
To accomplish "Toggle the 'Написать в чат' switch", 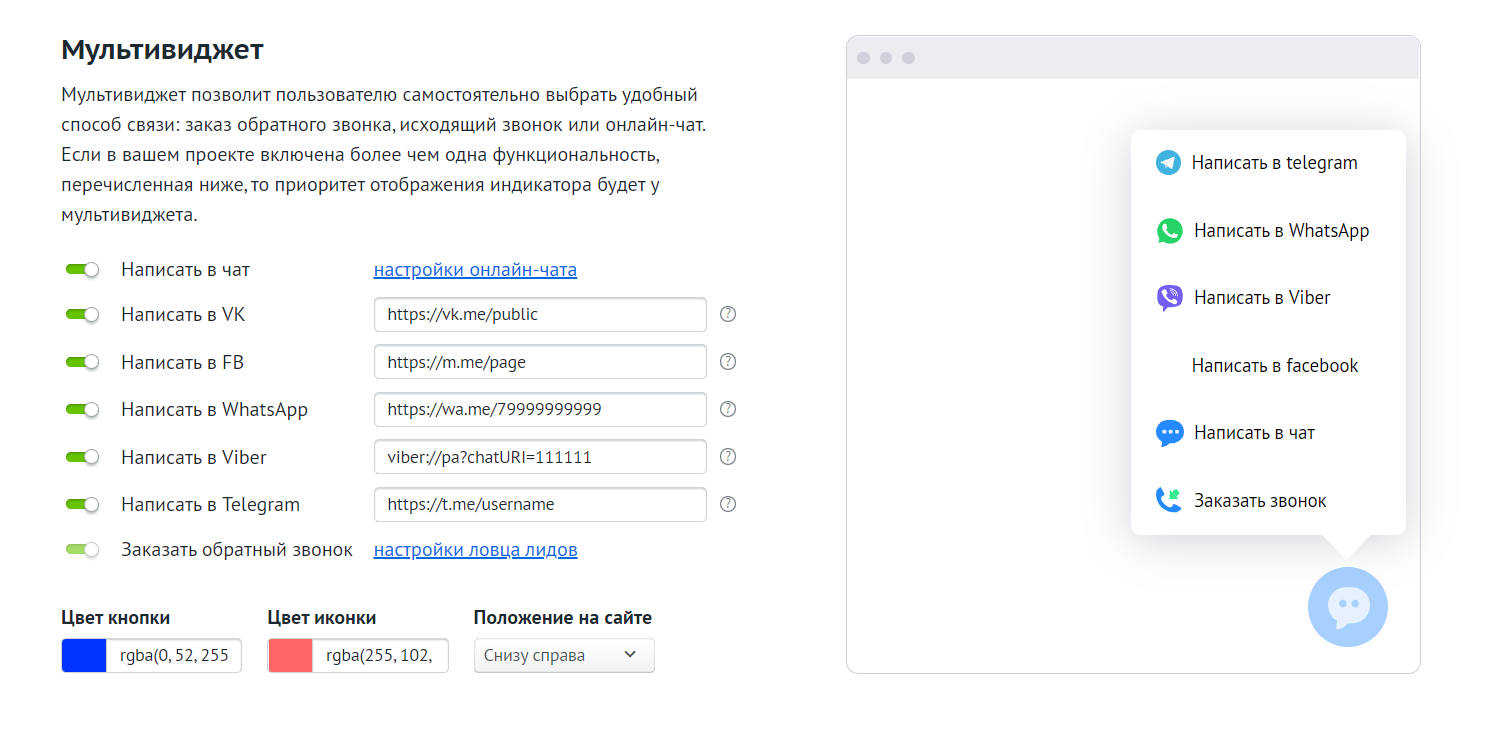I will point(83,270).
